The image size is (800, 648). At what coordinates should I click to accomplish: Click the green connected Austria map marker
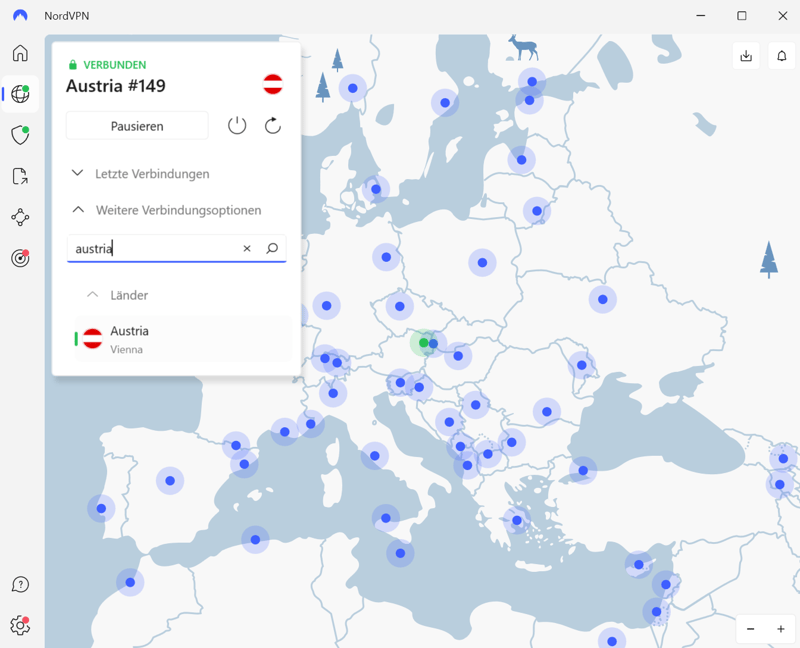click(423, 343)
